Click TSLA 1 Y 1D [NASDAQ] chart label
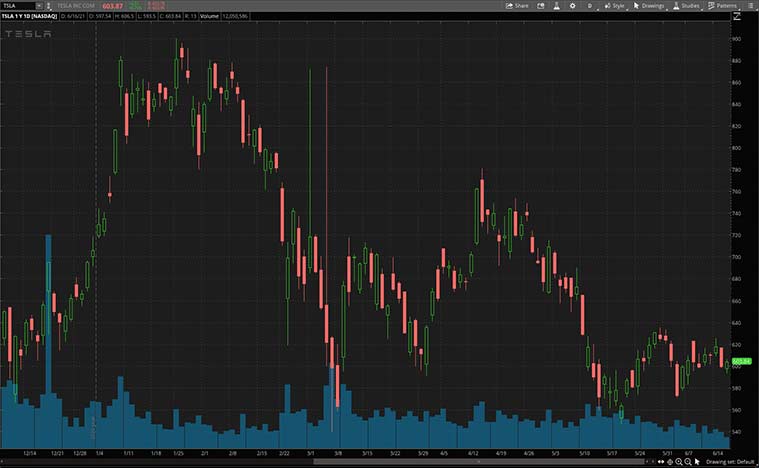759x468 pixels. pos(29,16)
